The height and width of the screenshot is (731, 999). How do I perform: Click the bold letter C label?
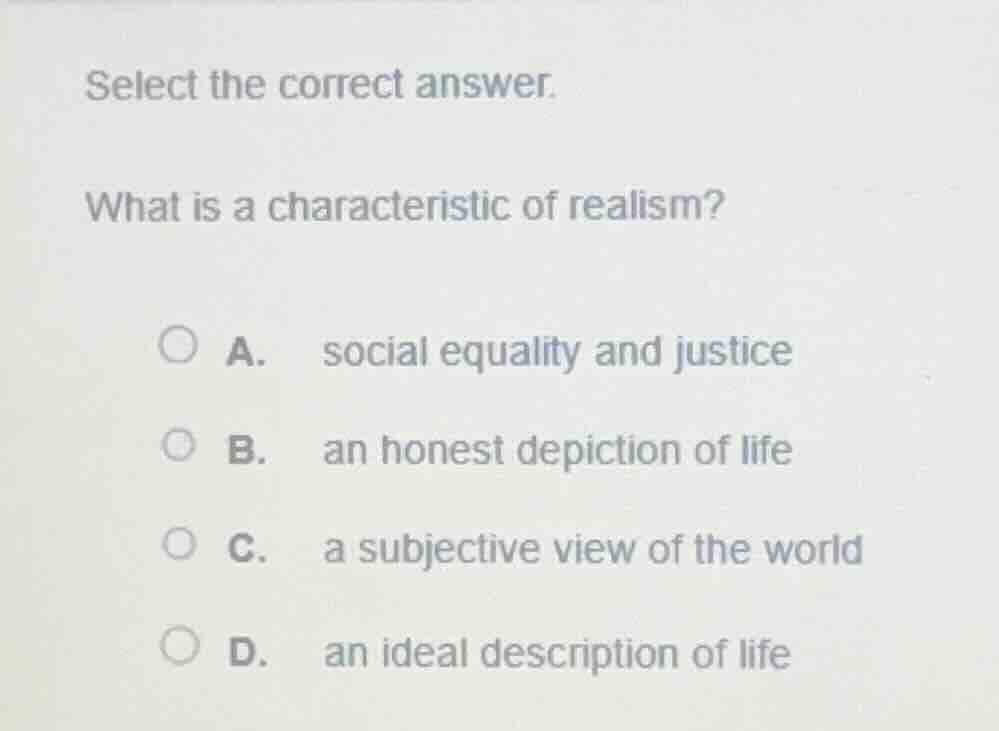tap(247, 548)
